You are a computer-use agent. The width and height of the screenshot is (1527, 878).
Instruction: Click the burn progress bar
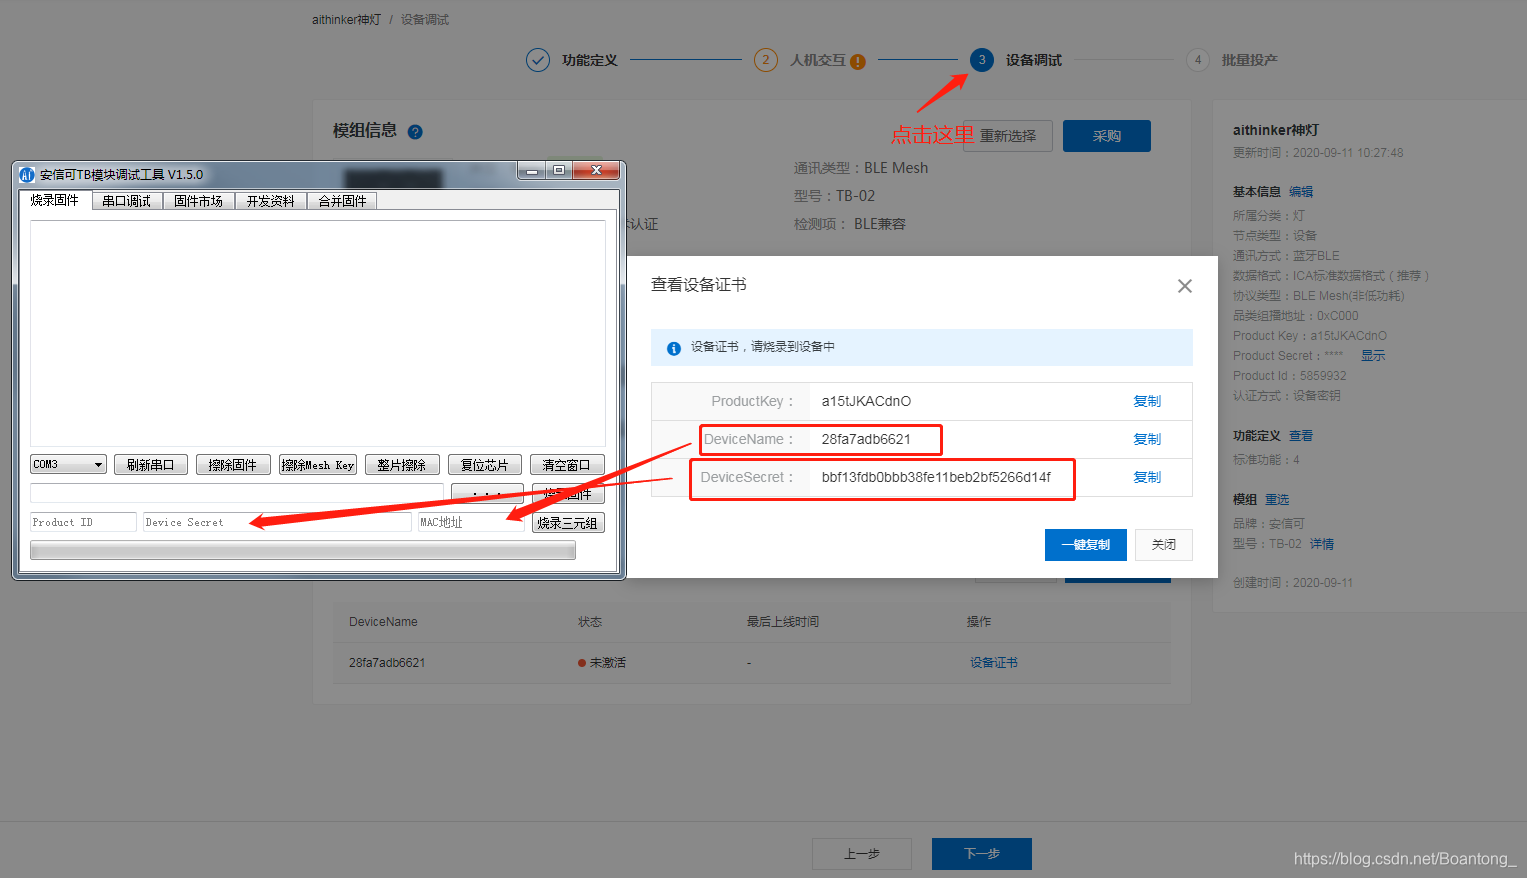[x=303, y=550]
